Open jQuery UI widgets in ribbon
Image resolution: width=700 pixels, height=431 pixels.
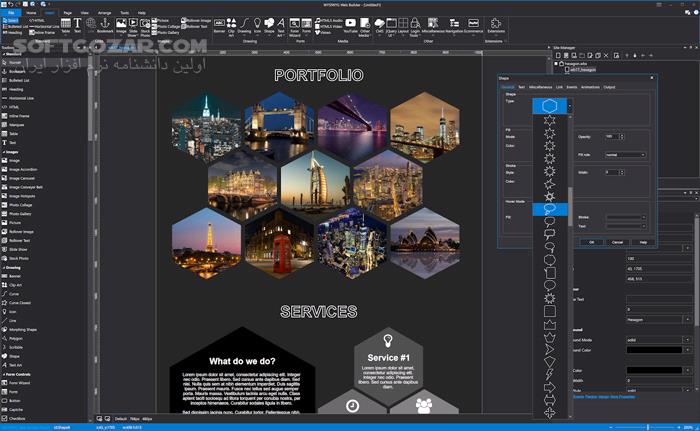pyautogui.click(x=391, y=27)
